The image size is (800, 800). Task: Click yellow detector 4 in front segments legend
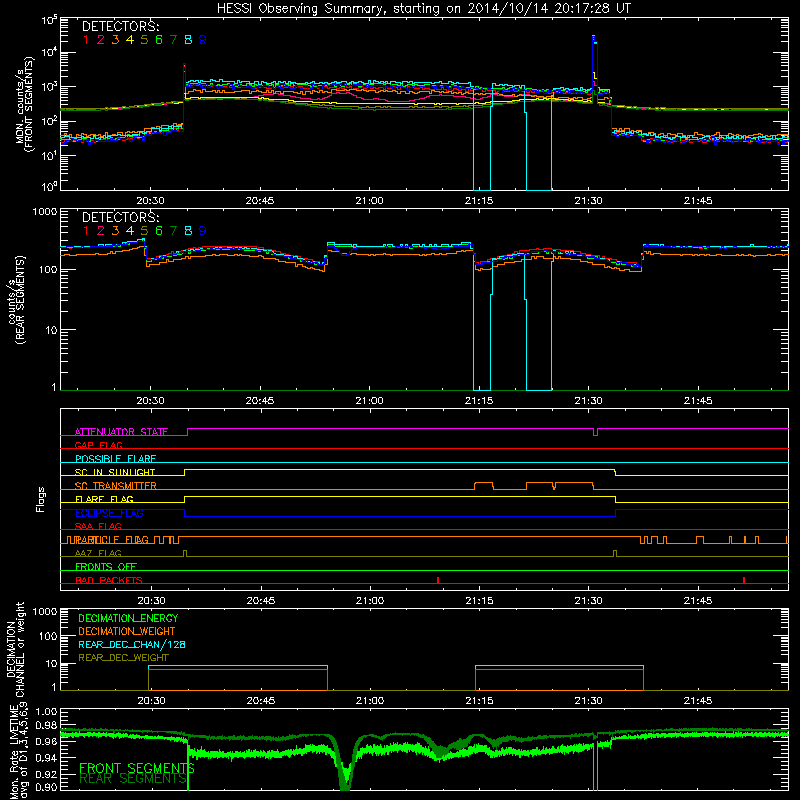(x=130, y=39)
